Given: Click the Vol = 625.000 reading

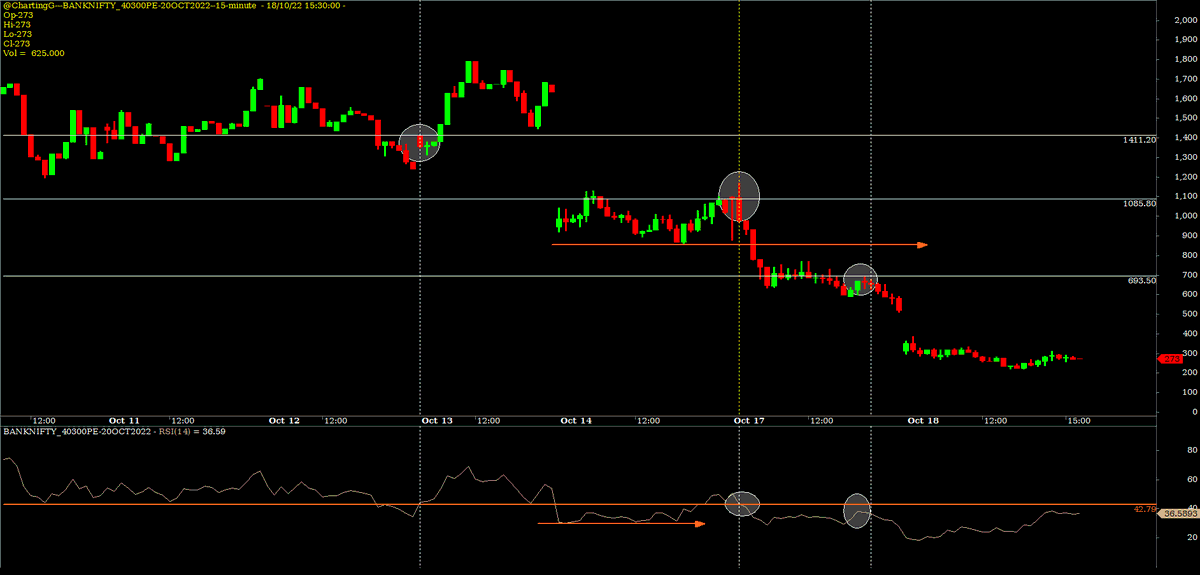Looking at the screenshot, I should [34, 53].
